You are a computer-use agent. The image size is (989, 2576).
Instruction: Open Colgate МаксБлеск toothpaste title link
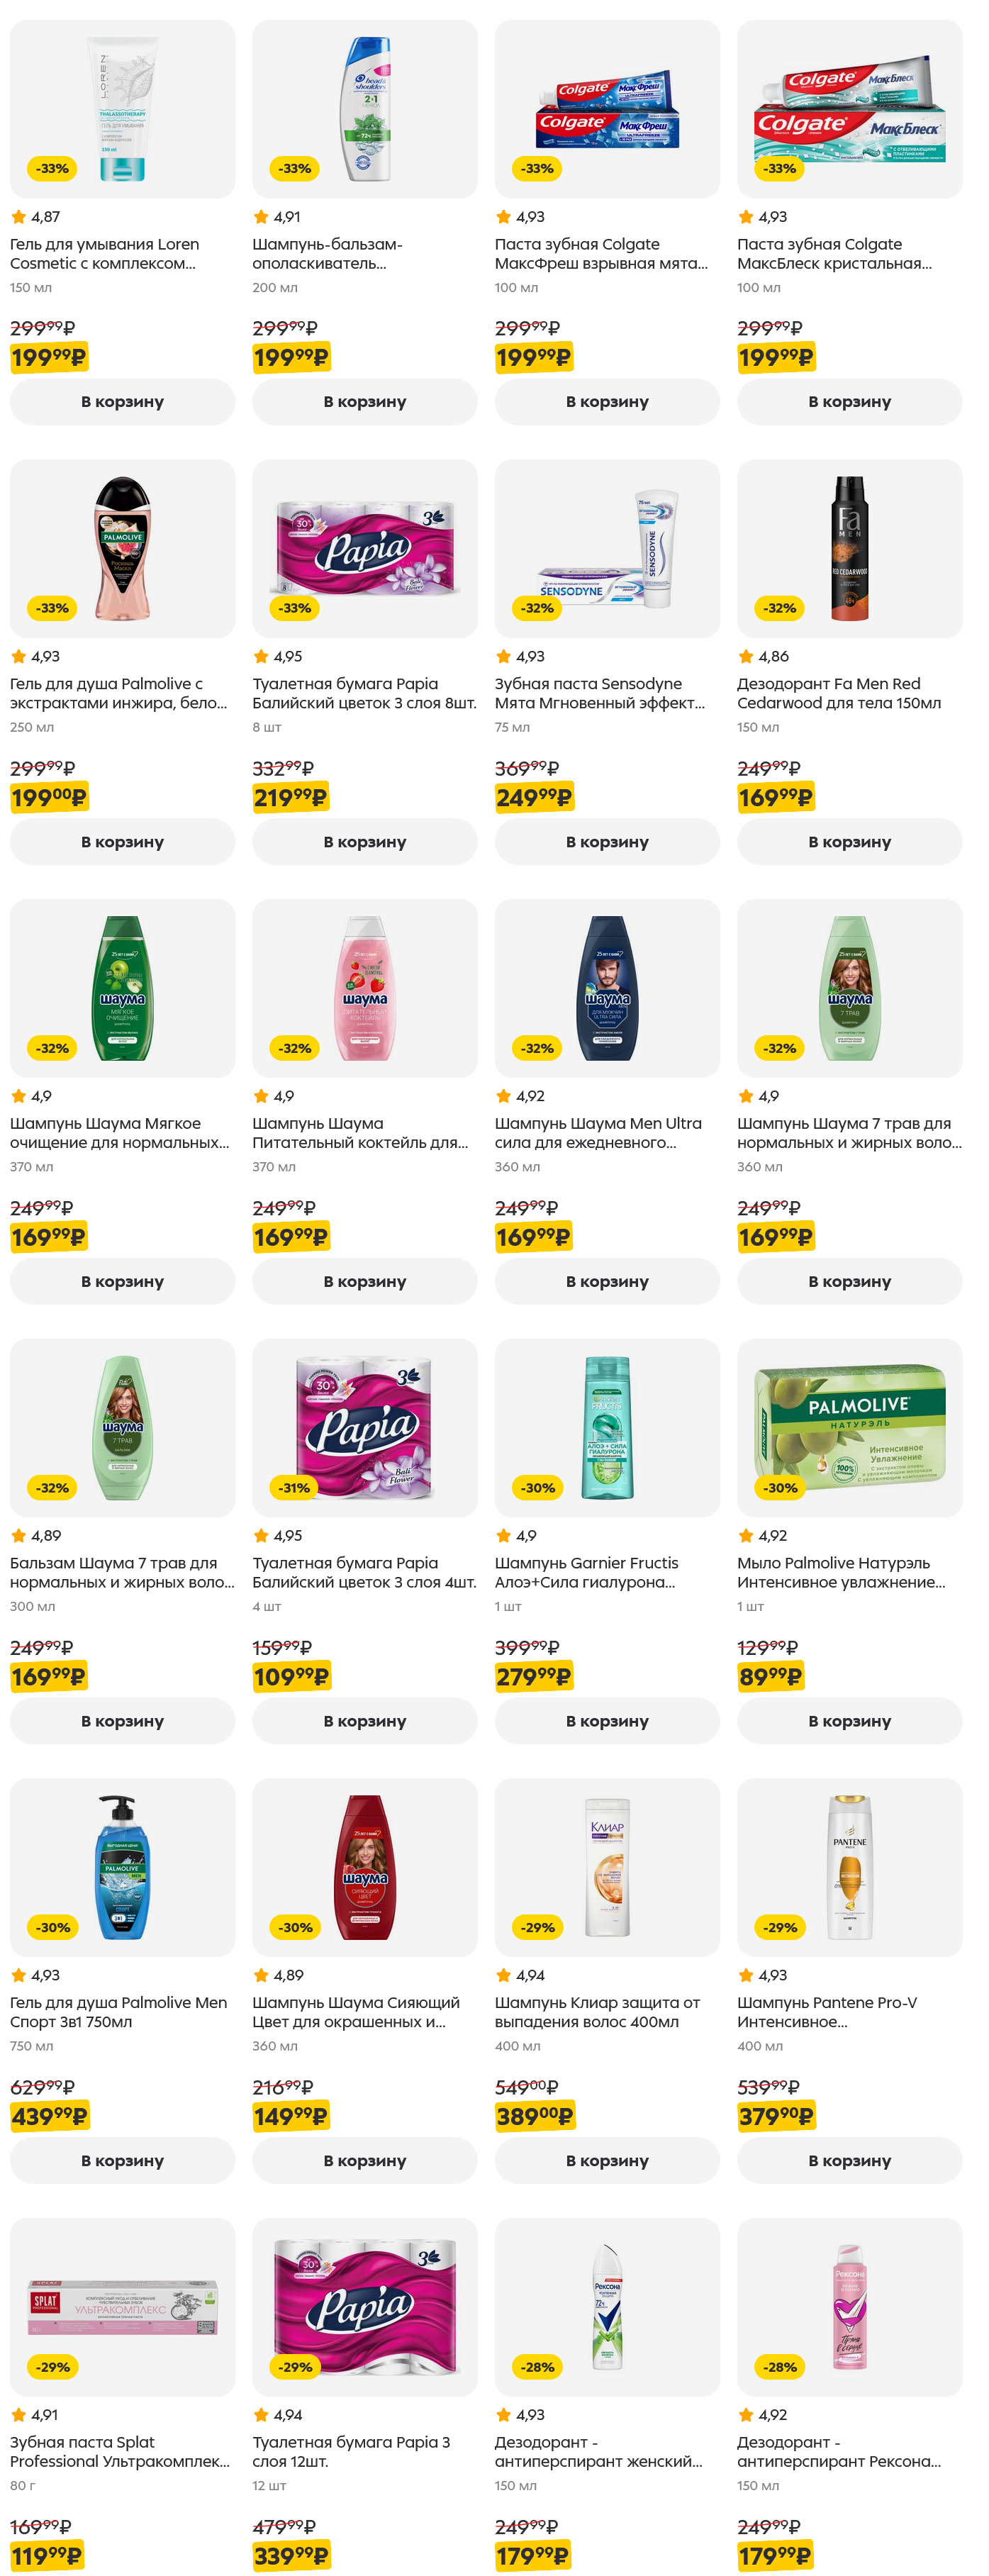(x=833, y=254)
